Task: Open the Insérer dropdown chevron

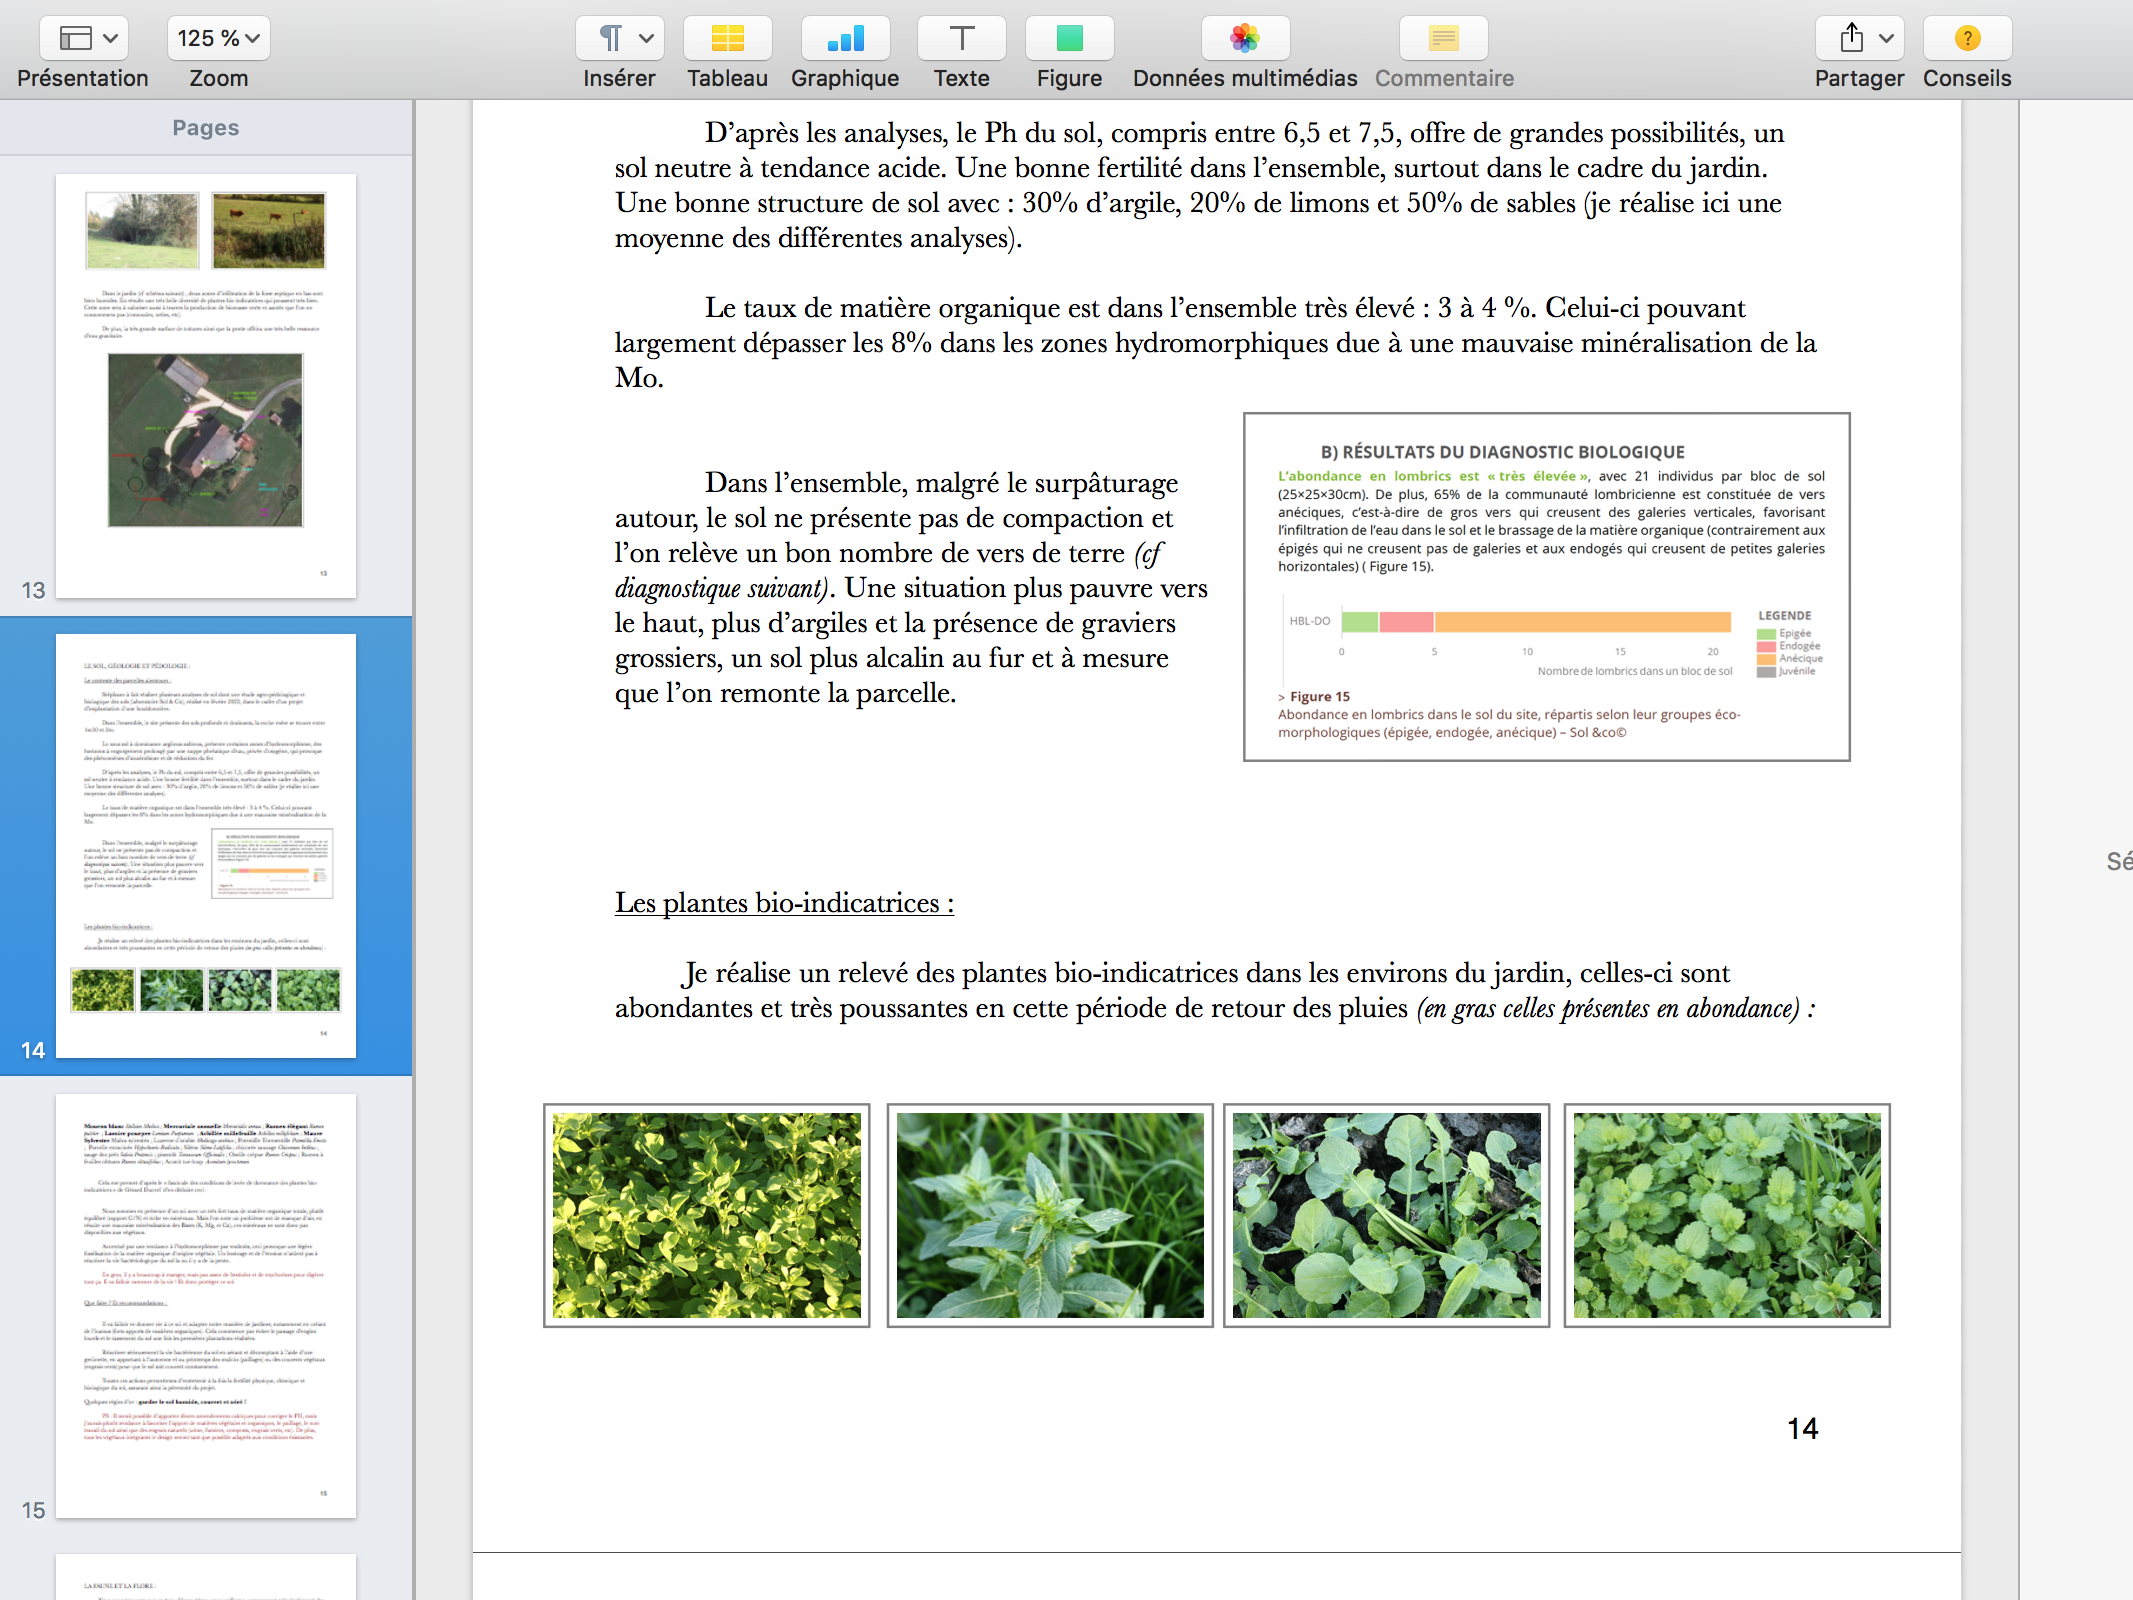Action: (647, 39)
